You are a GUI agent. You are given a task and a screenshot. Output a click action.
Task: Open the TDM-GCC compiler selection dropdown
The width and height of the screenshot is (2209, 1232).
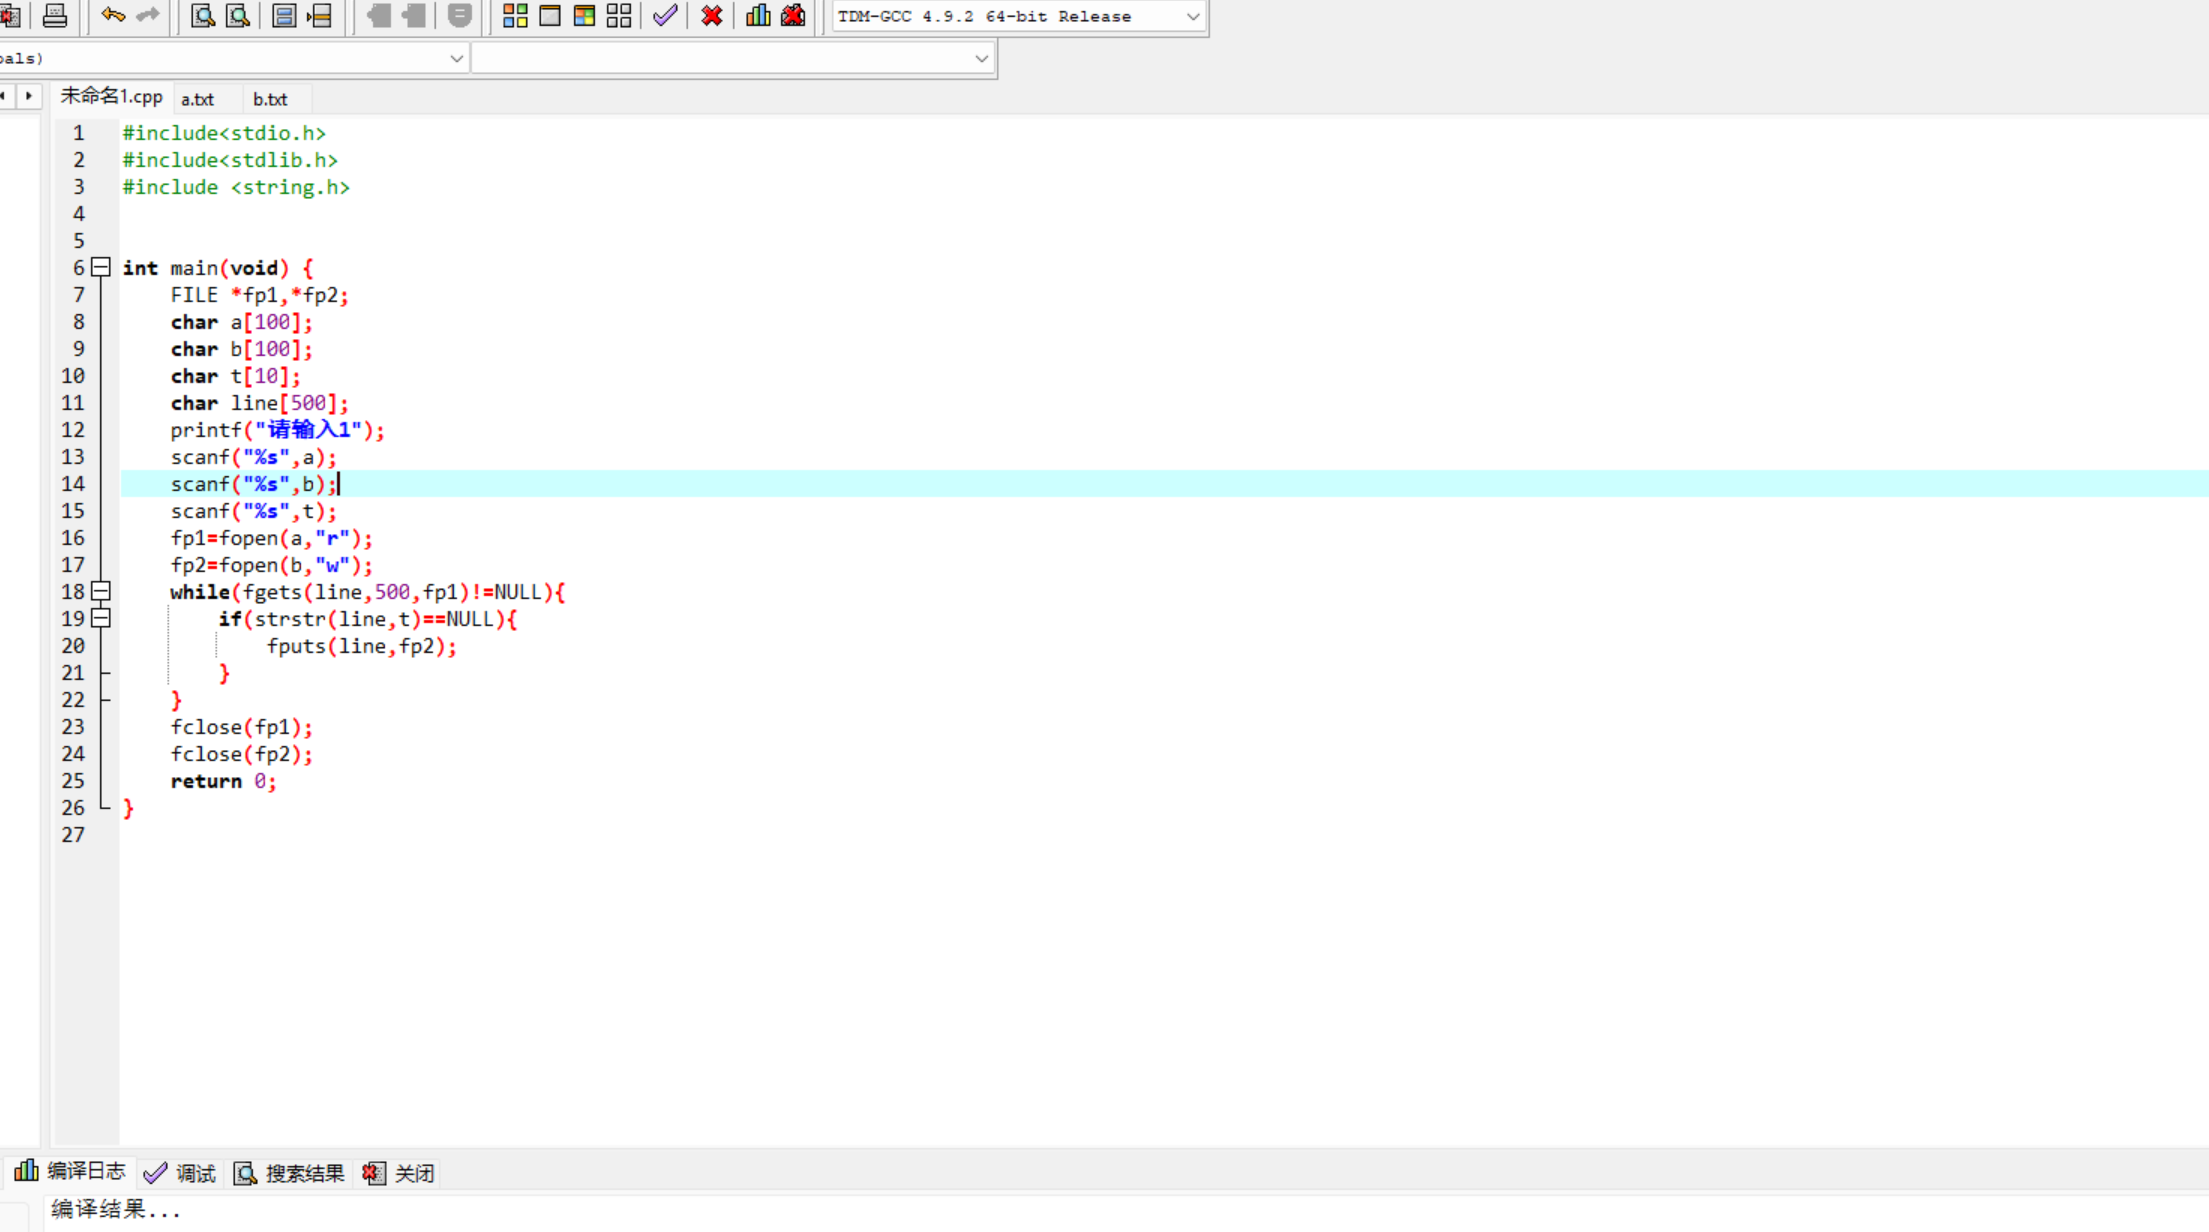point(1192,16)
